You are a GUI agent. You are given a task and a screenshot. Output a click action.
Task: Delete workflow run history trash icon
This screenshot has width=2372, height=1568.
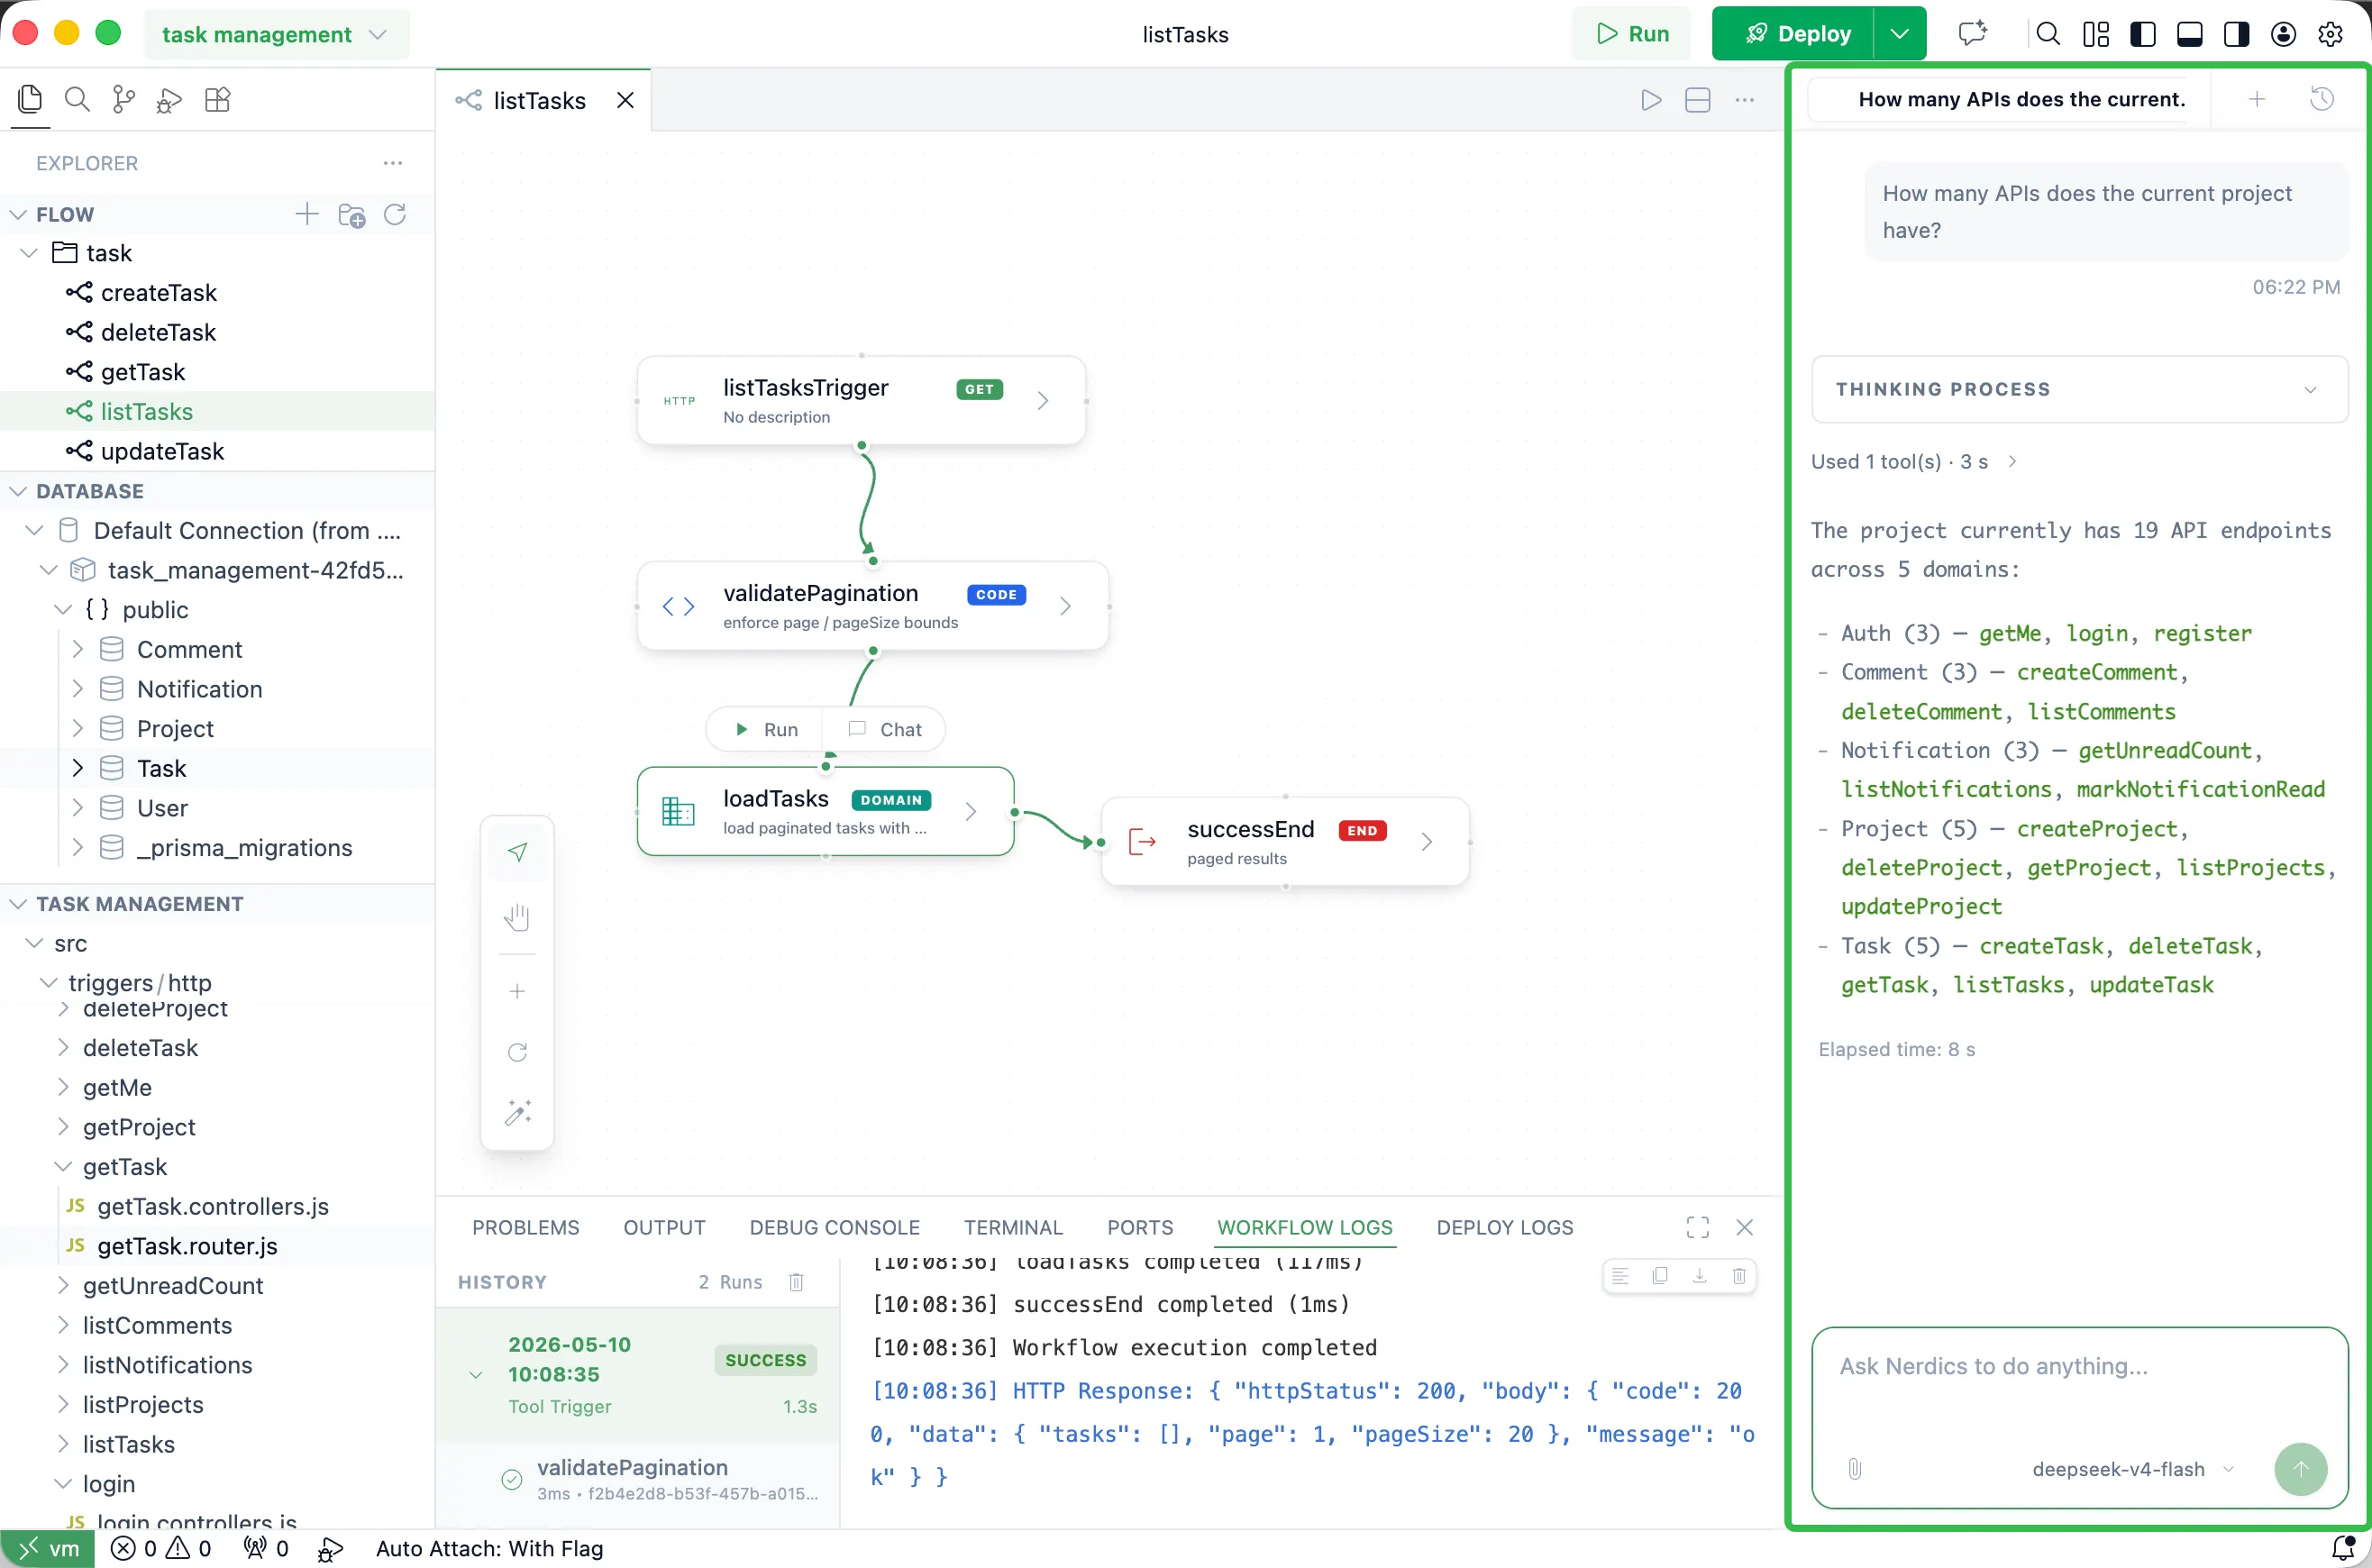[x=796, y=1282]
